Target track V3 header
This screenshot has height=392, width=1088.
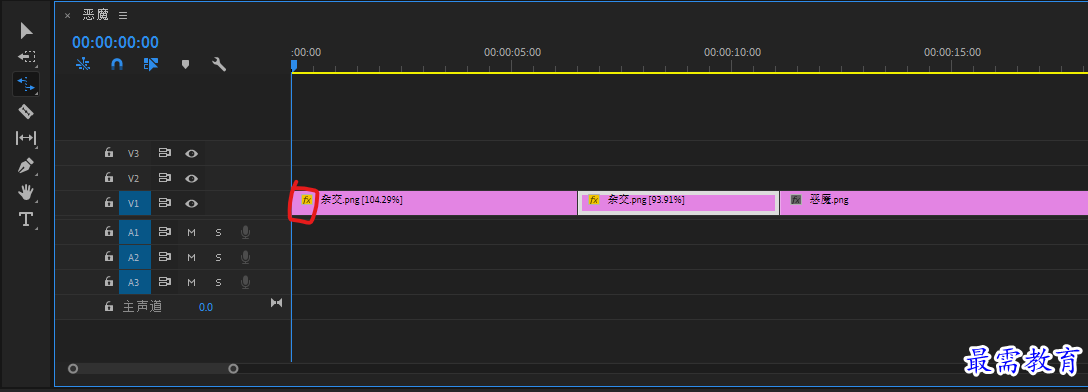pos(134,153)
